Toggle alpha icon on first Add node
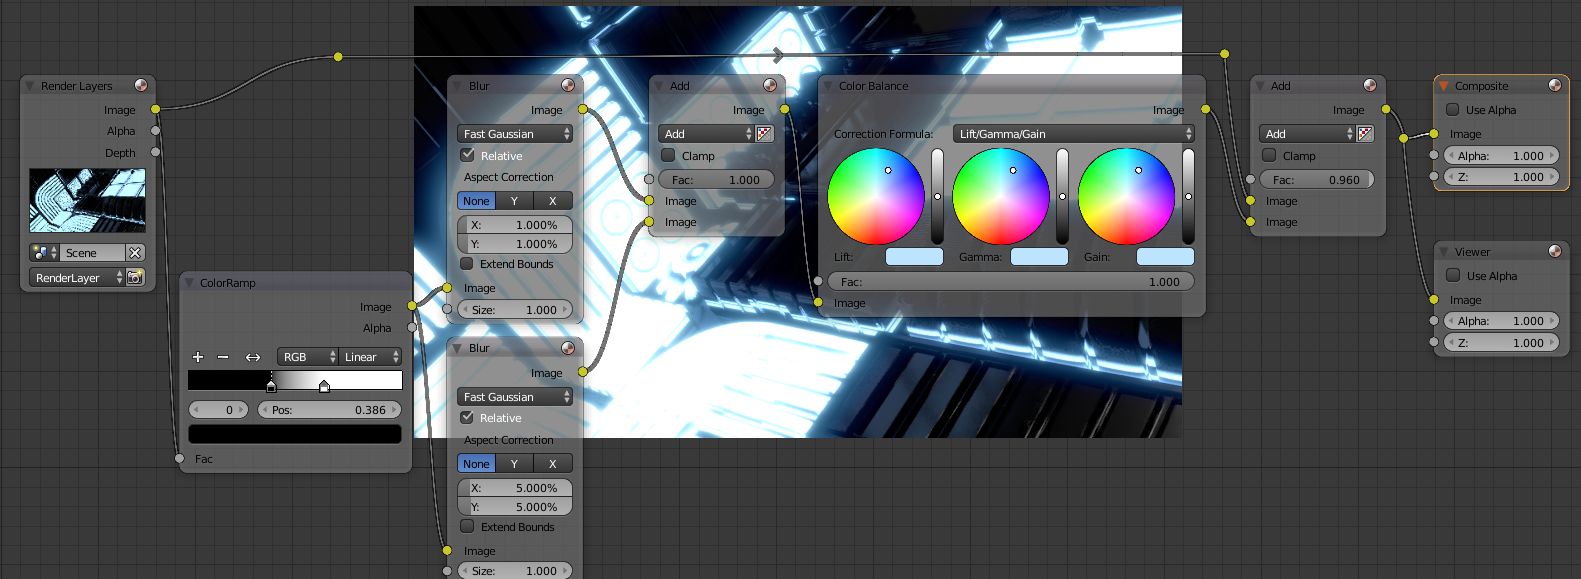Screen dimensions: 1581x579 pyautogui.click(x=765, y=134)
